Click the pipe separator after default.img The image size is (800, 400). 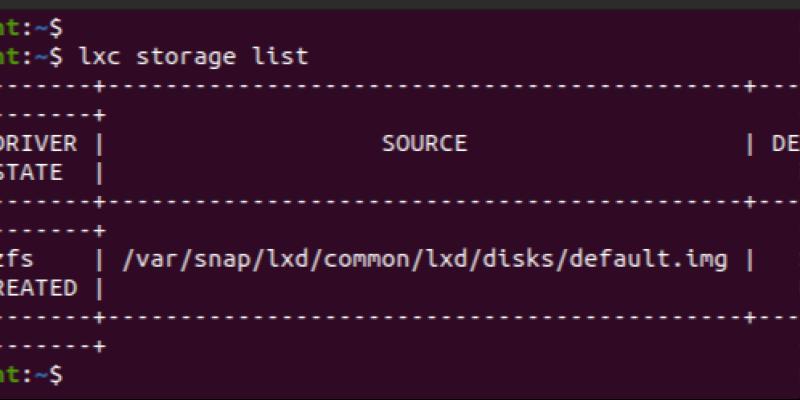pyautogui.click(x=749, y=259)
